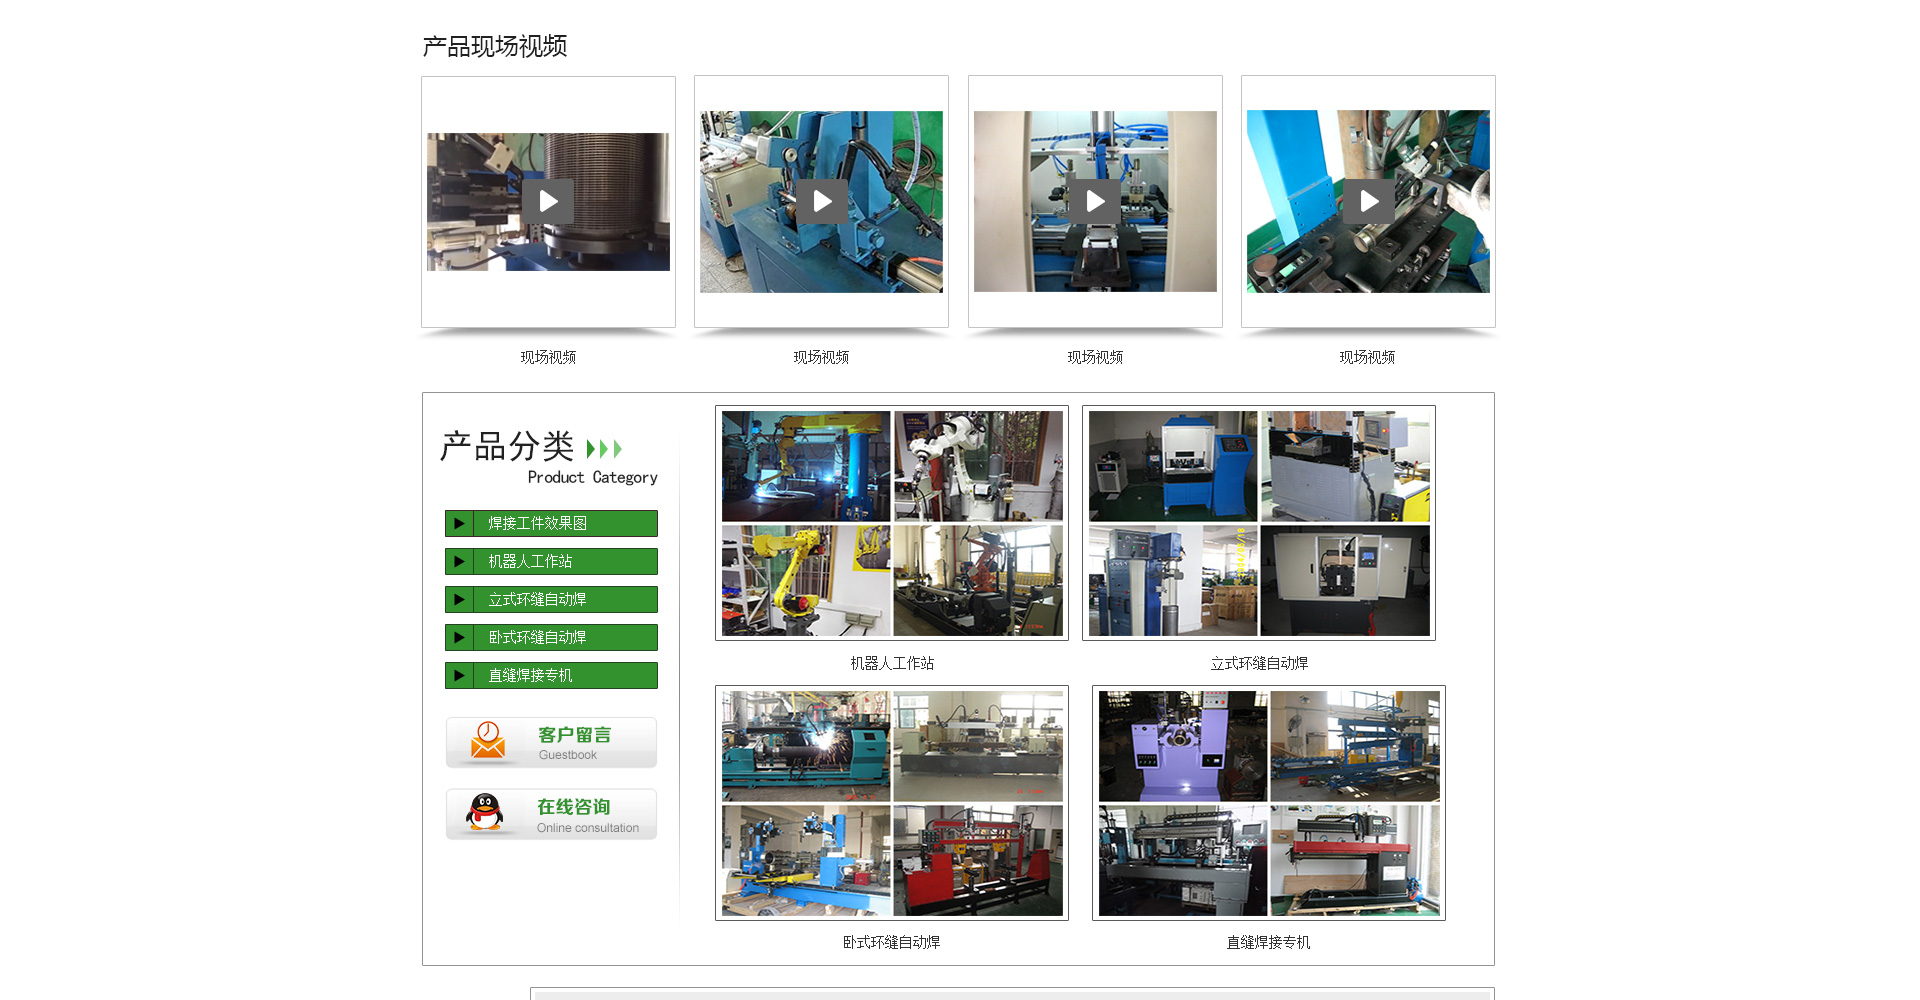Play the first video with cylindrical workpiece
This screenshot has width=1920, height=1000.
(548, 202)
